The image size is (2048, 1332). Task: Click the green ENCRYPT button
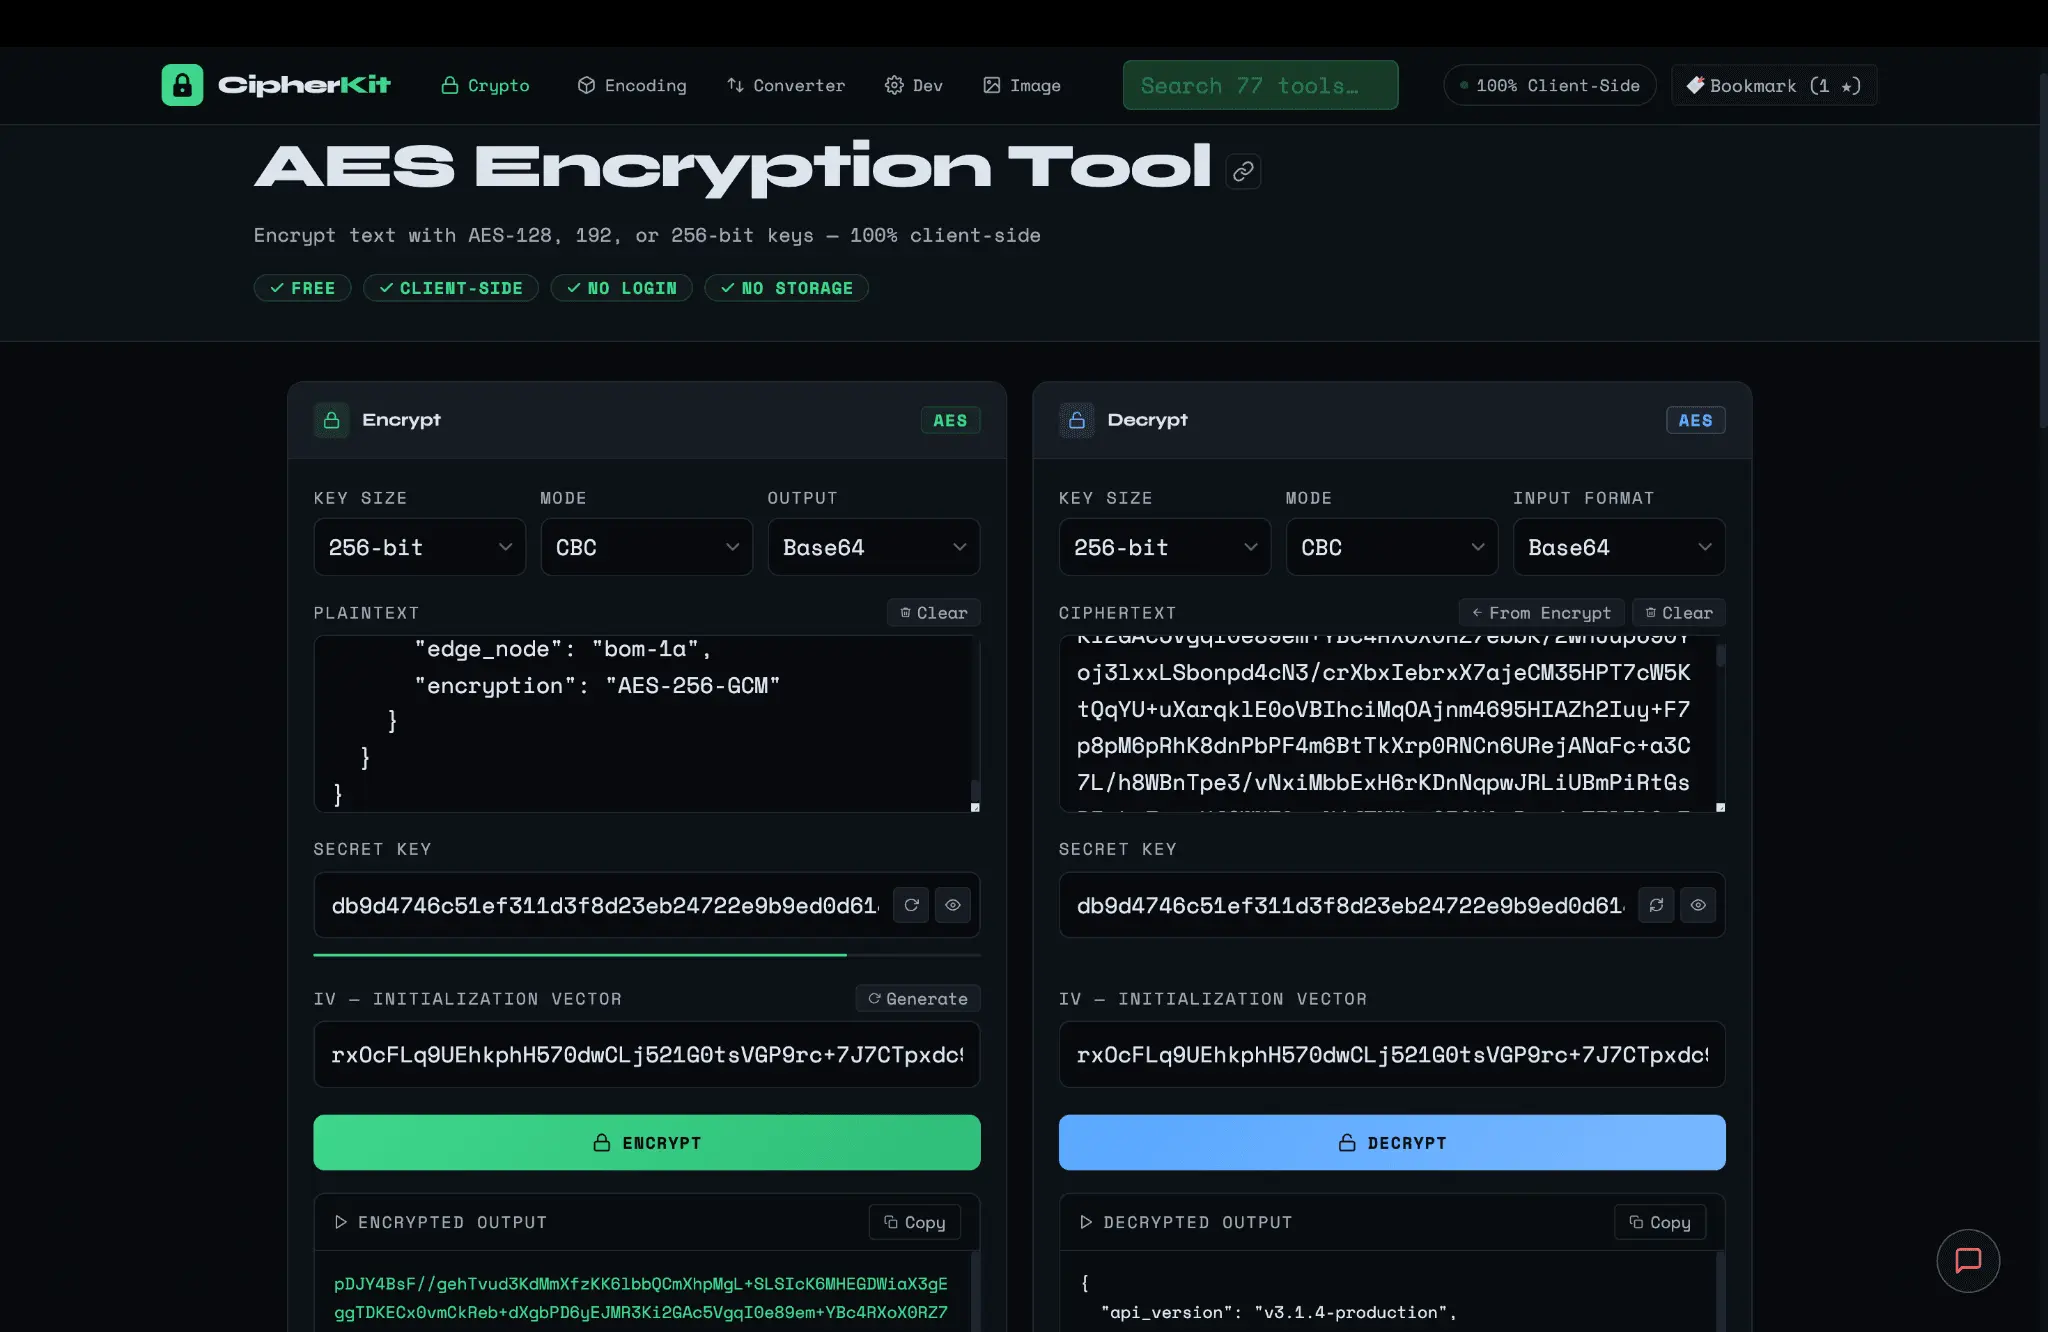(x=647, y=1142)
